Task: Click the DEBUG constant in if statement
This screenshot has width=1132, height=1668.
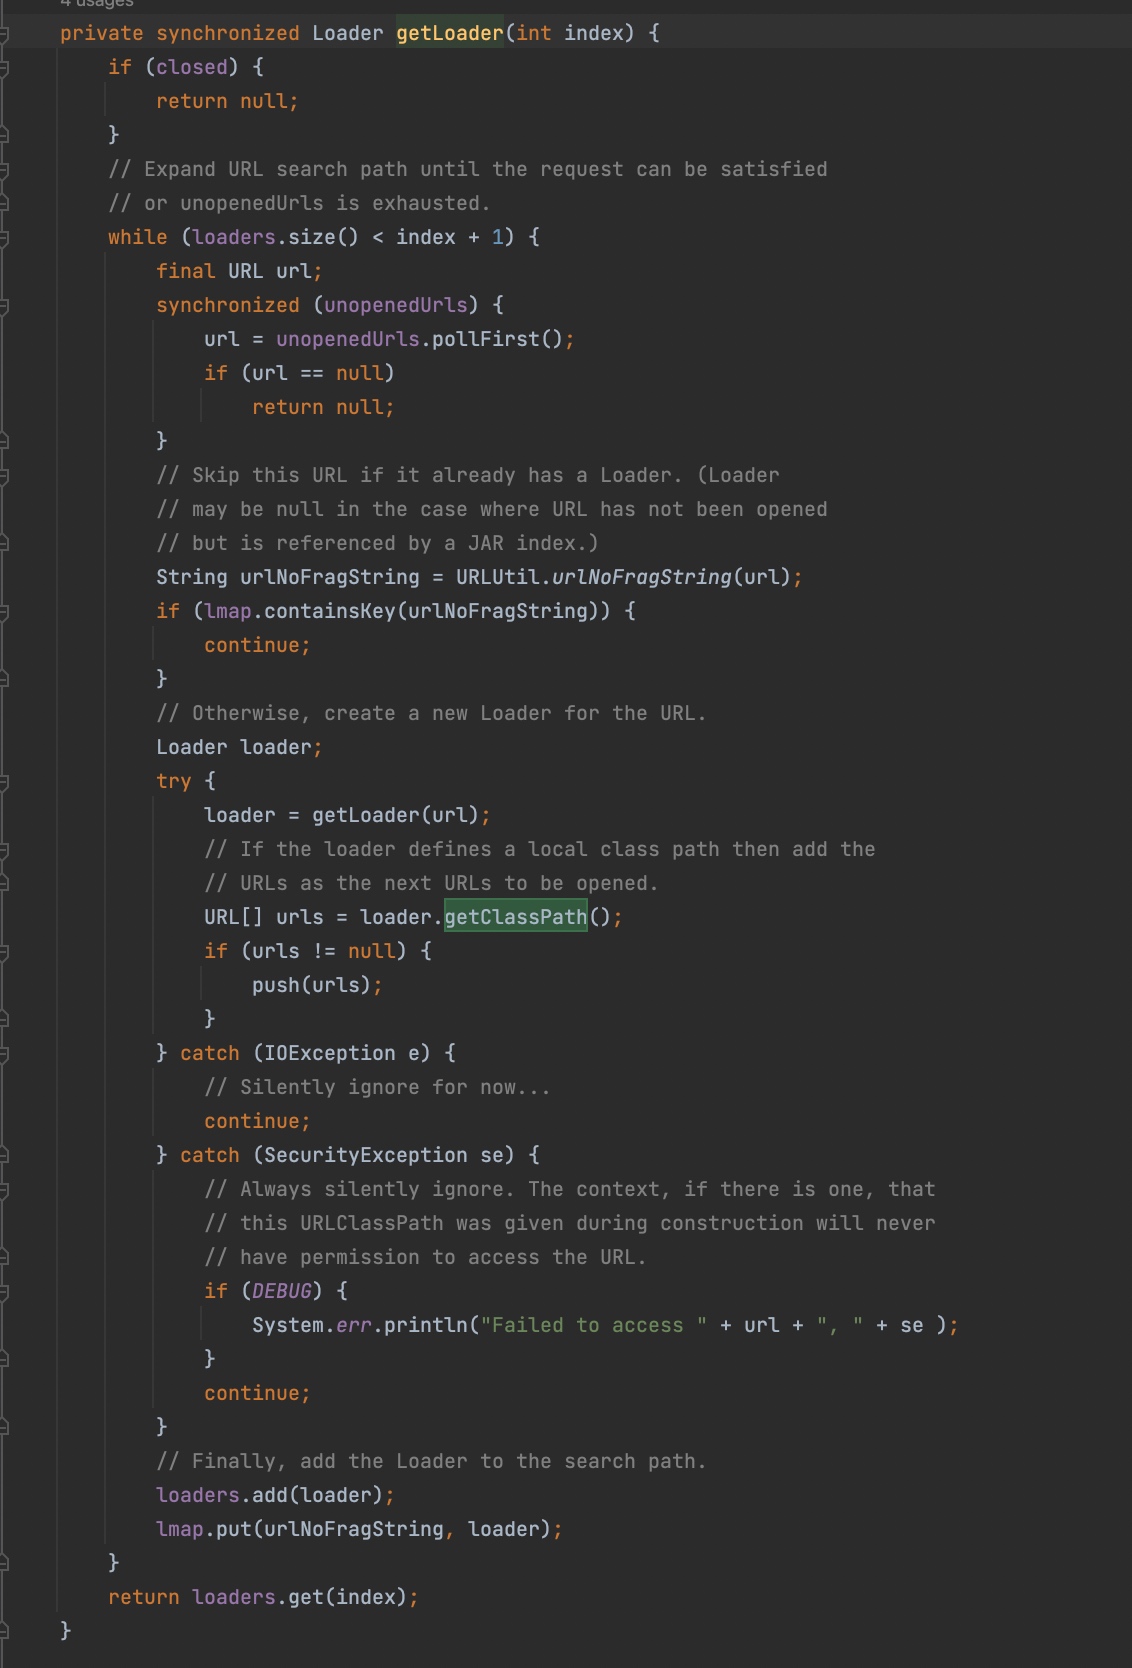Action: (x=281, y=1291)
